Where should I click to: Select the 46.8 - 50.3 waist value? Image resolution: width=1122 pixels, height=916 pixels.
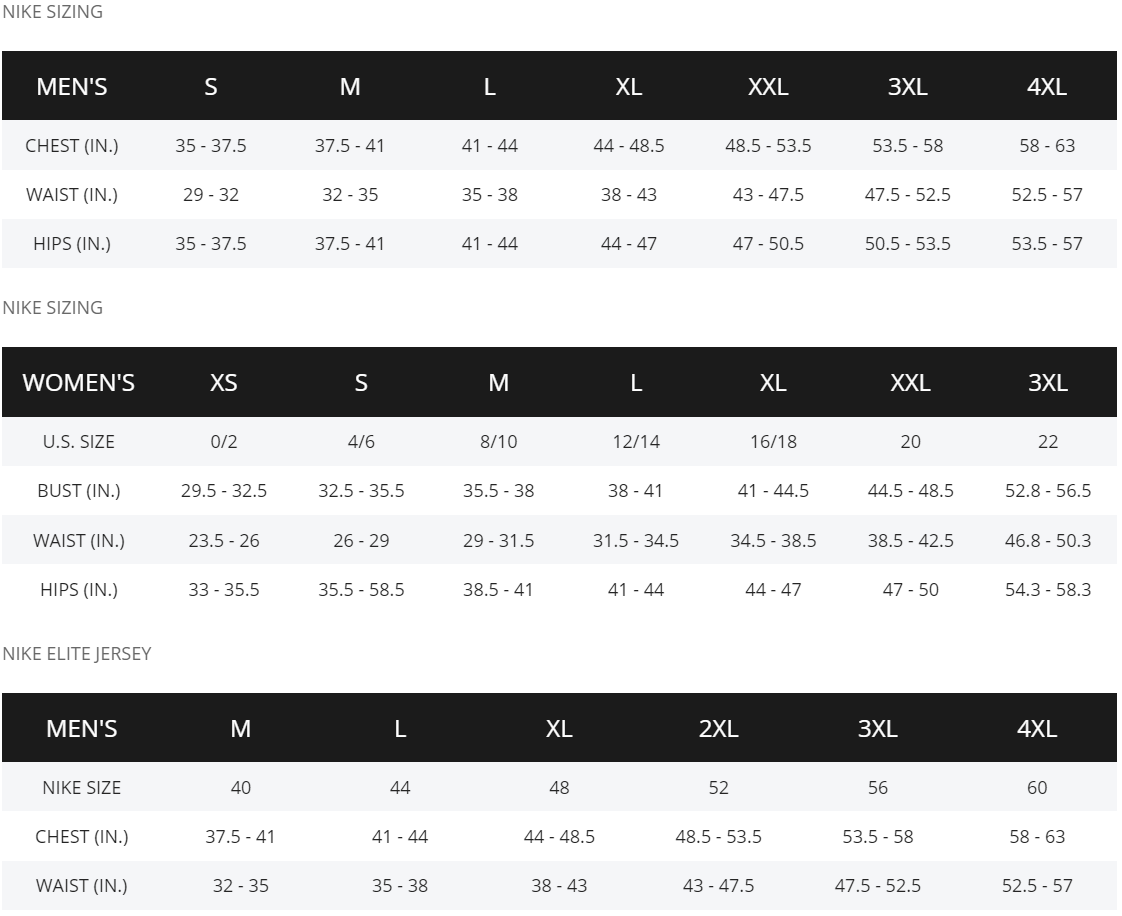[1047, 541]
